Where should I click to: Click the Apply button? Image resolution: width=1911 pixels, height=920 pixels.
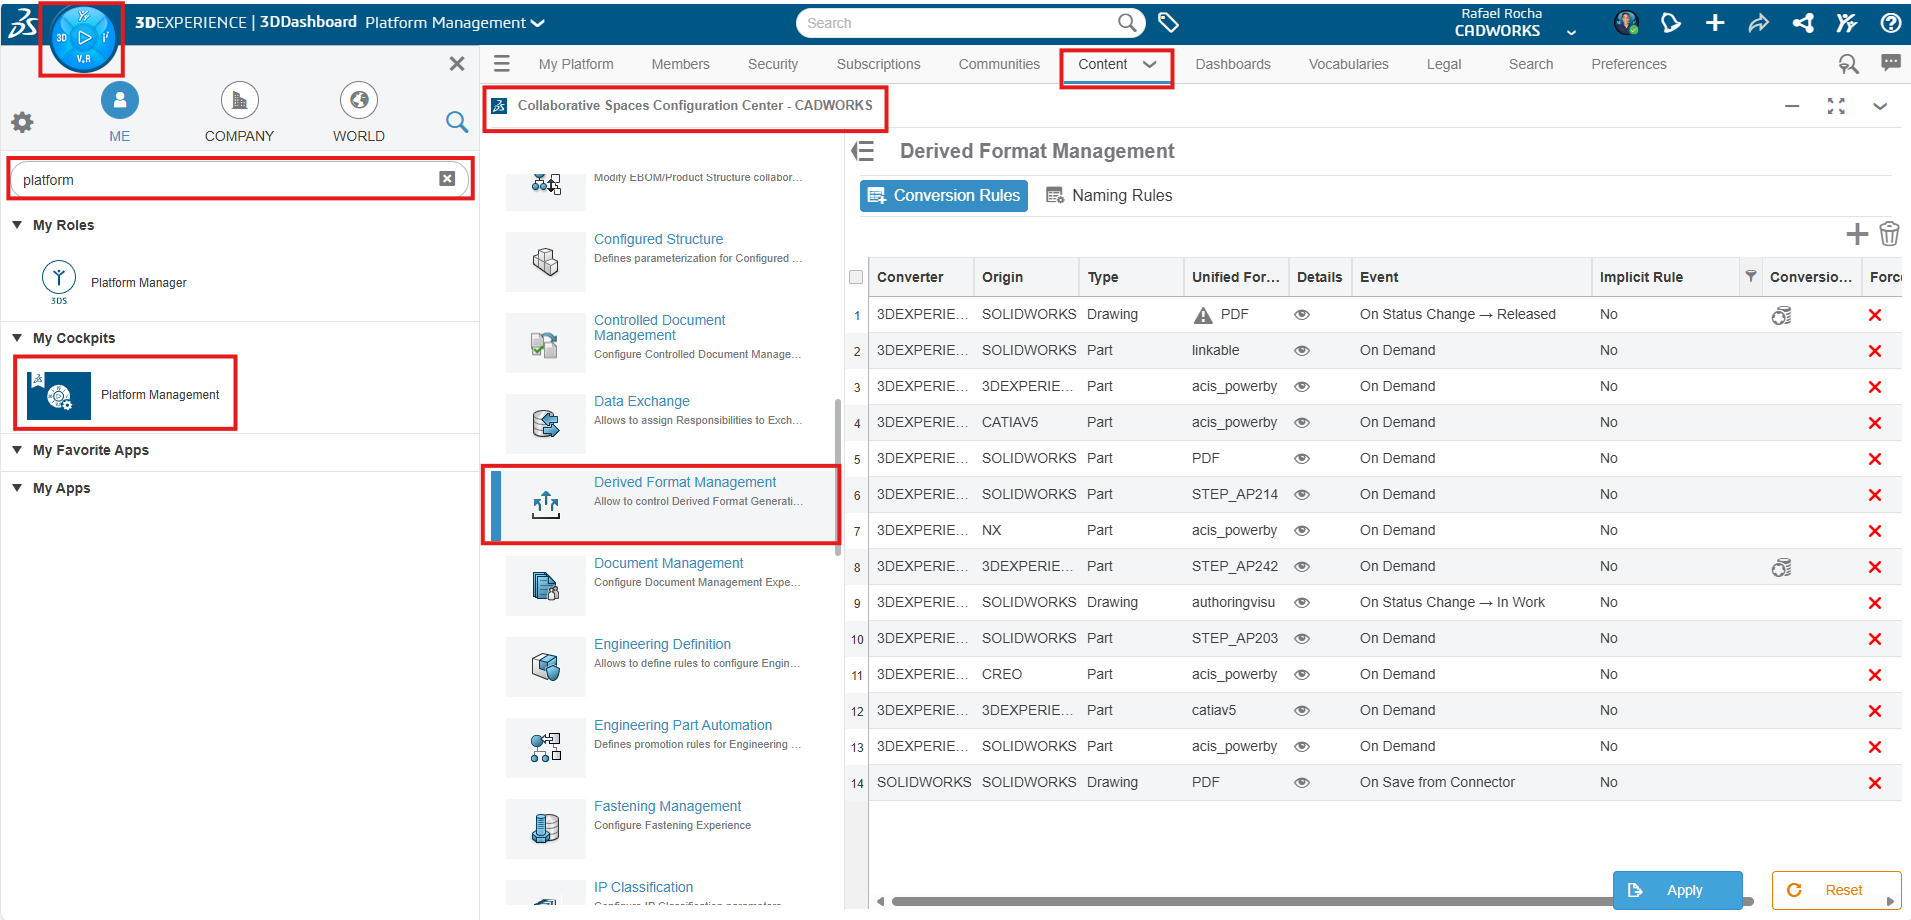[x=1677, y=890]
